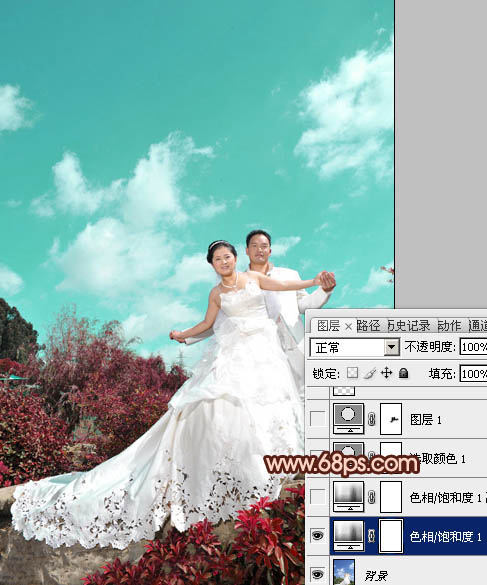This screenshot has width=487, height=585.
Task: Click the lock all padlock icon
Action: [x=403, y=373]
